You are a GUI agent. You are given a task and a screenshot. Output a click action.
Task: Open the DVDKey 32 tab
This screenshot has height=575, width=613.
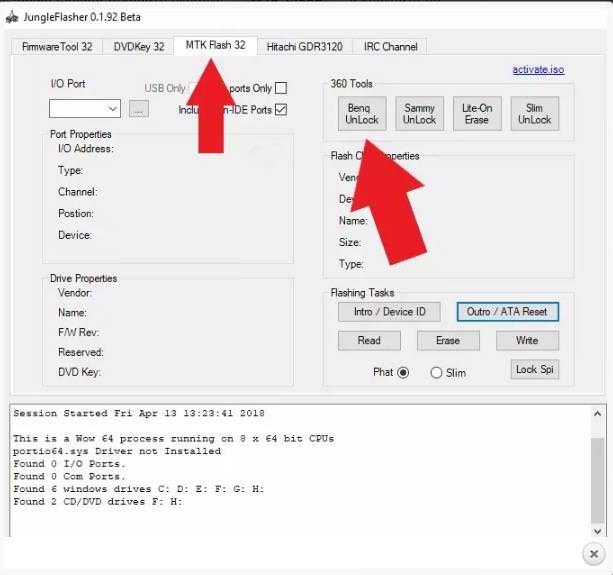138,47
